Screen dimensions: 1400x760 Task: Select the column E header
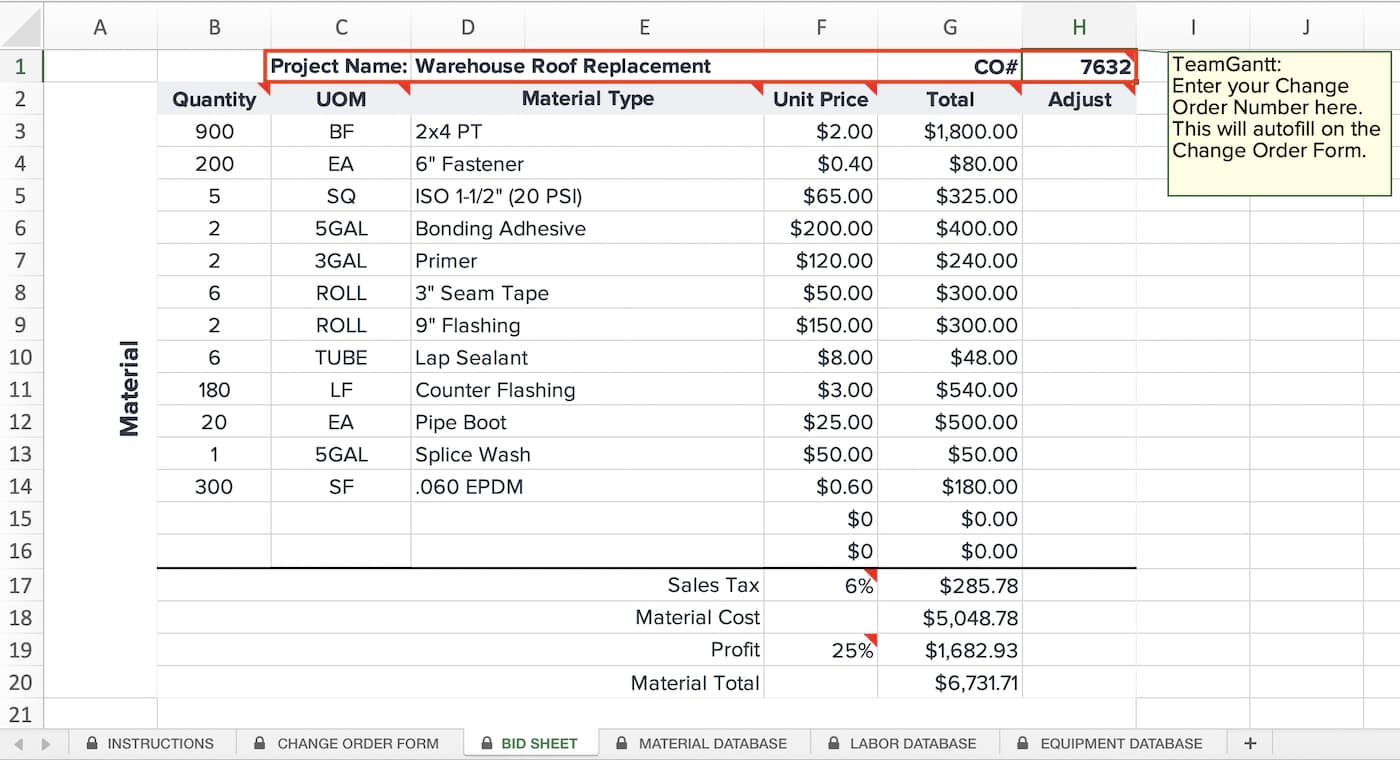tap(644, 28)
